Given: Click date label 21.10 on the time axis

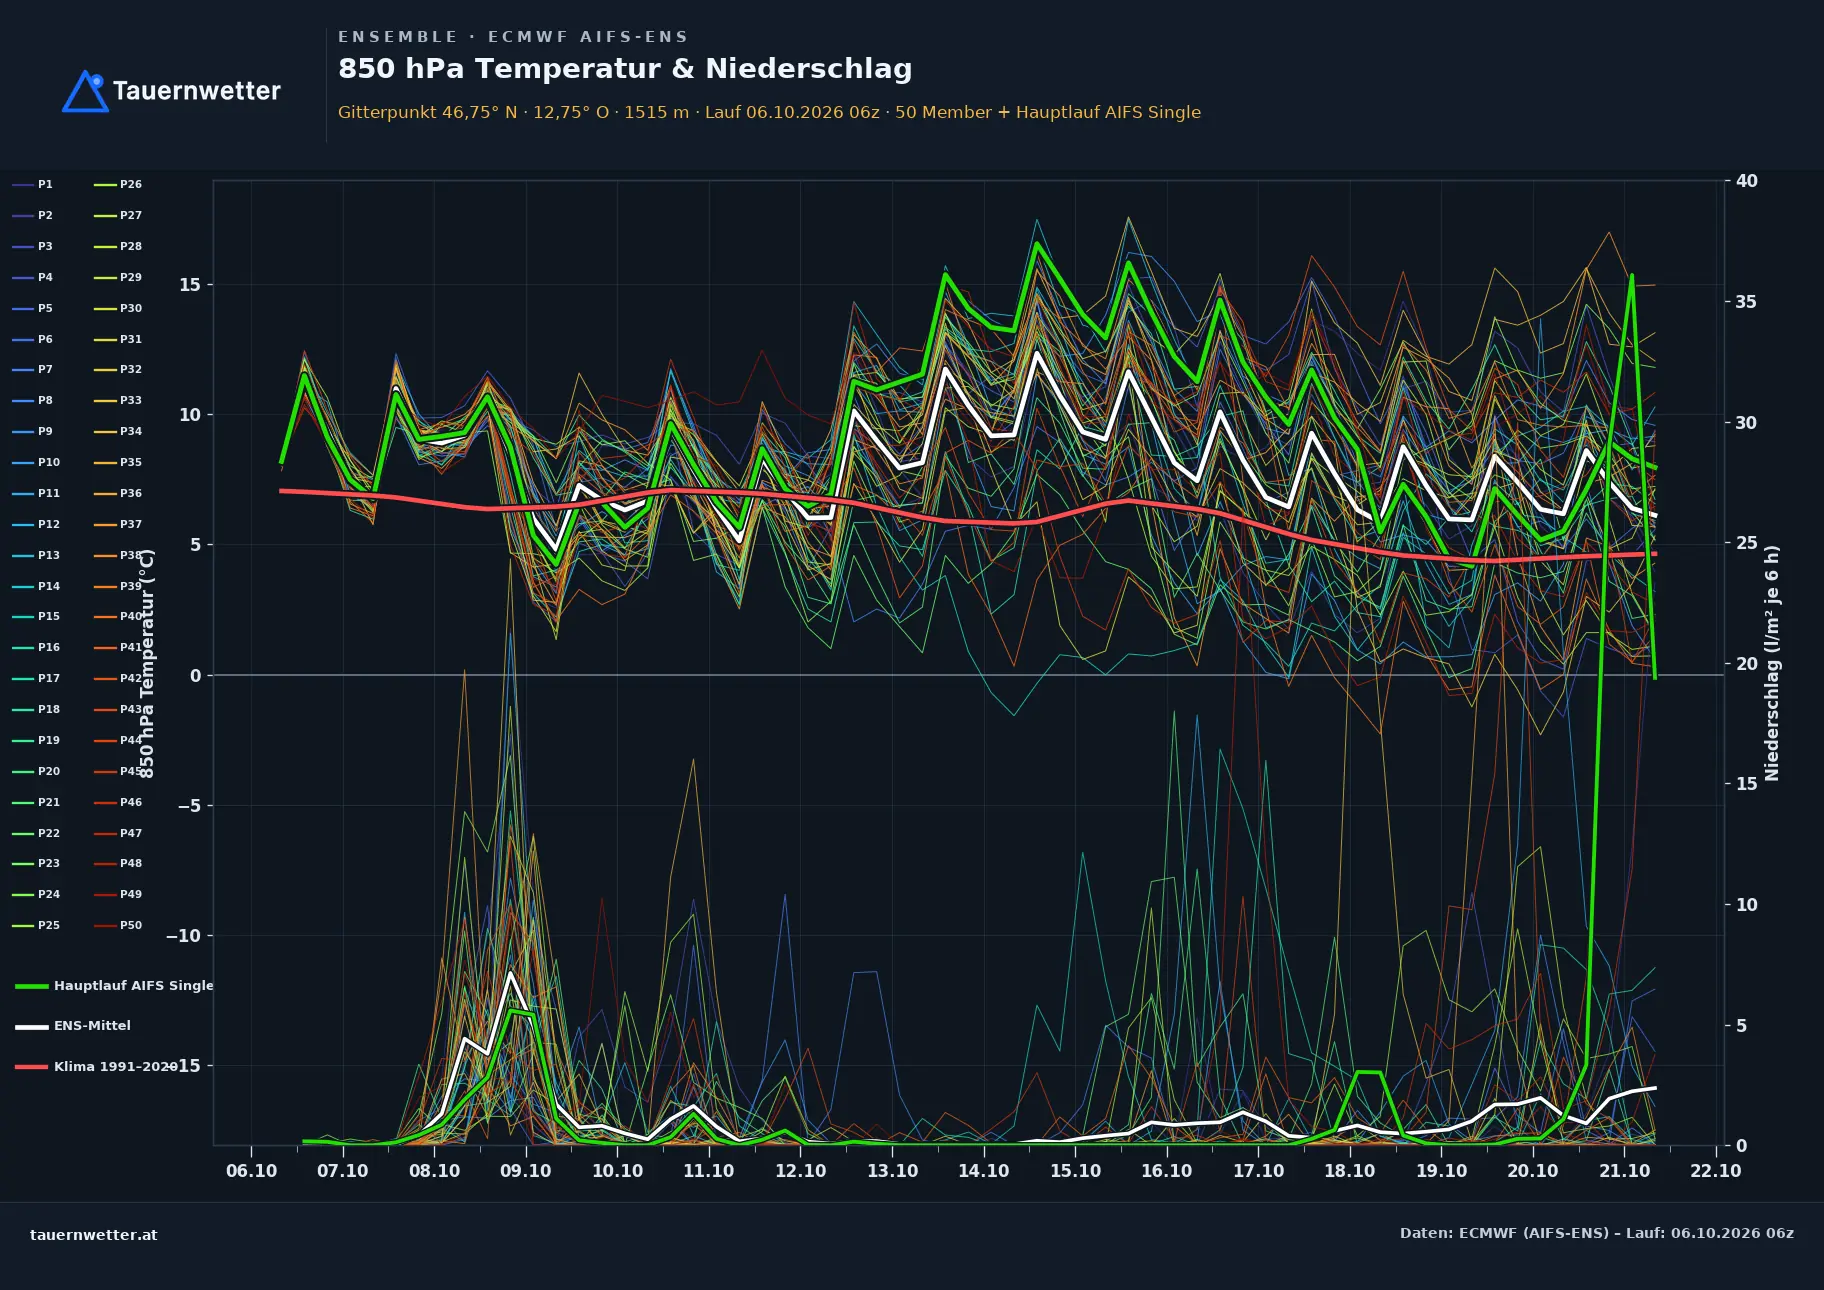Looking at the screenshot, I should [1625, 1171].
